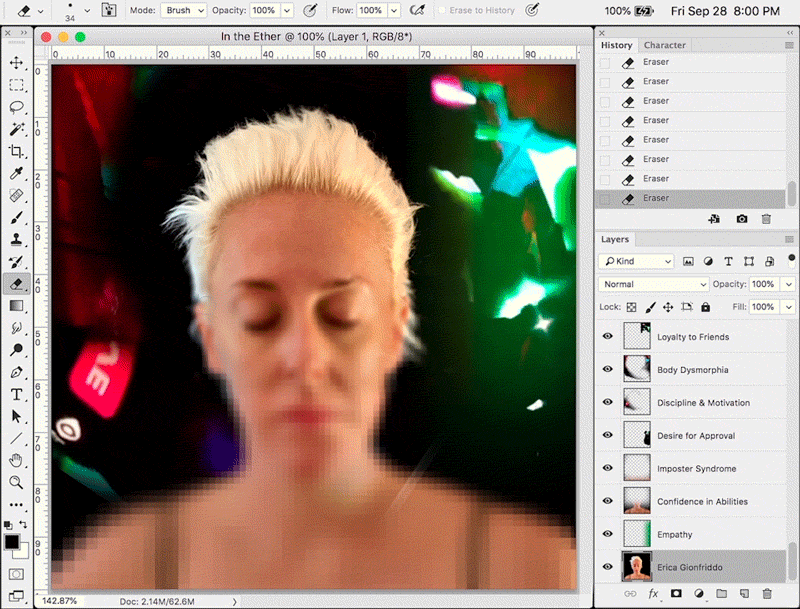The image size is (800, 609).
Task: Open the eraser Opacity dropdown arrow
Action: click(287, 10)
